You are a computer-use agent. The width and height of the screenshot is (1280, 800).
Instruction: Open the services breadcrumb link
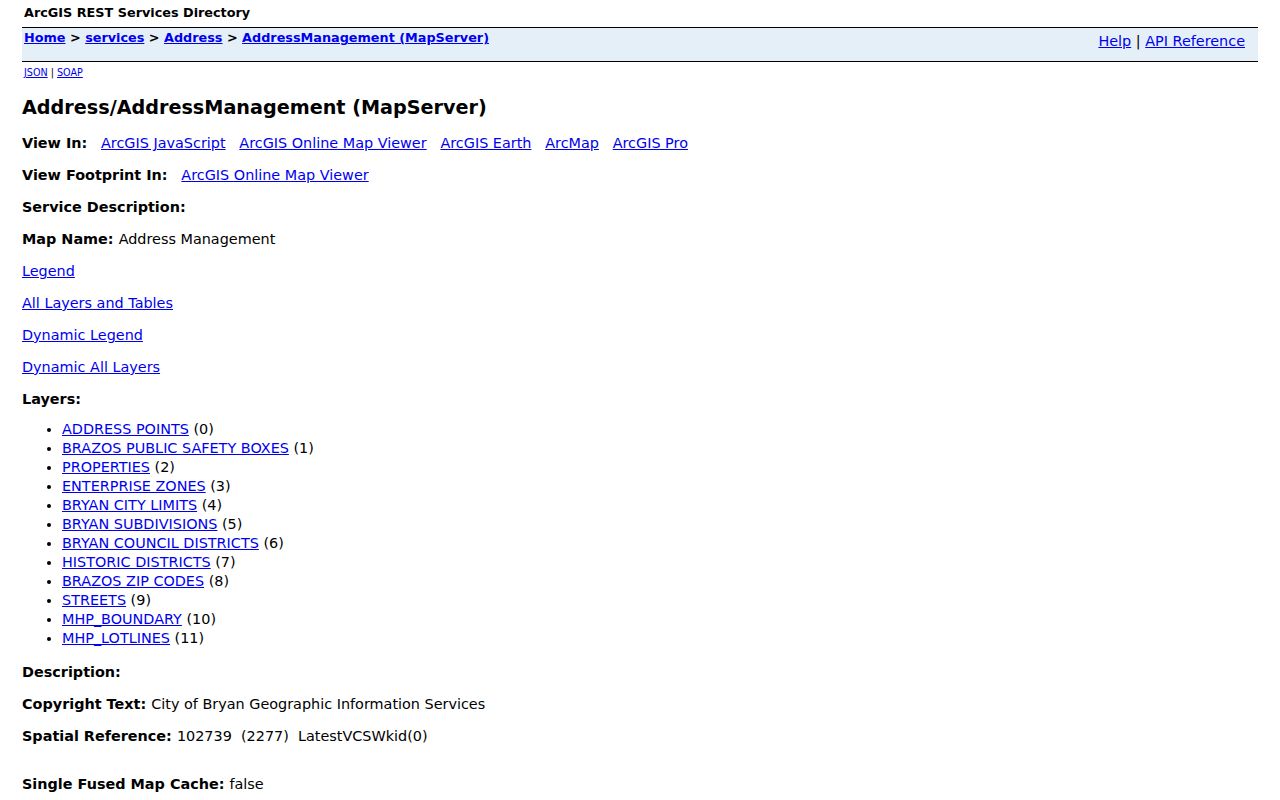[x=115, y=38]
